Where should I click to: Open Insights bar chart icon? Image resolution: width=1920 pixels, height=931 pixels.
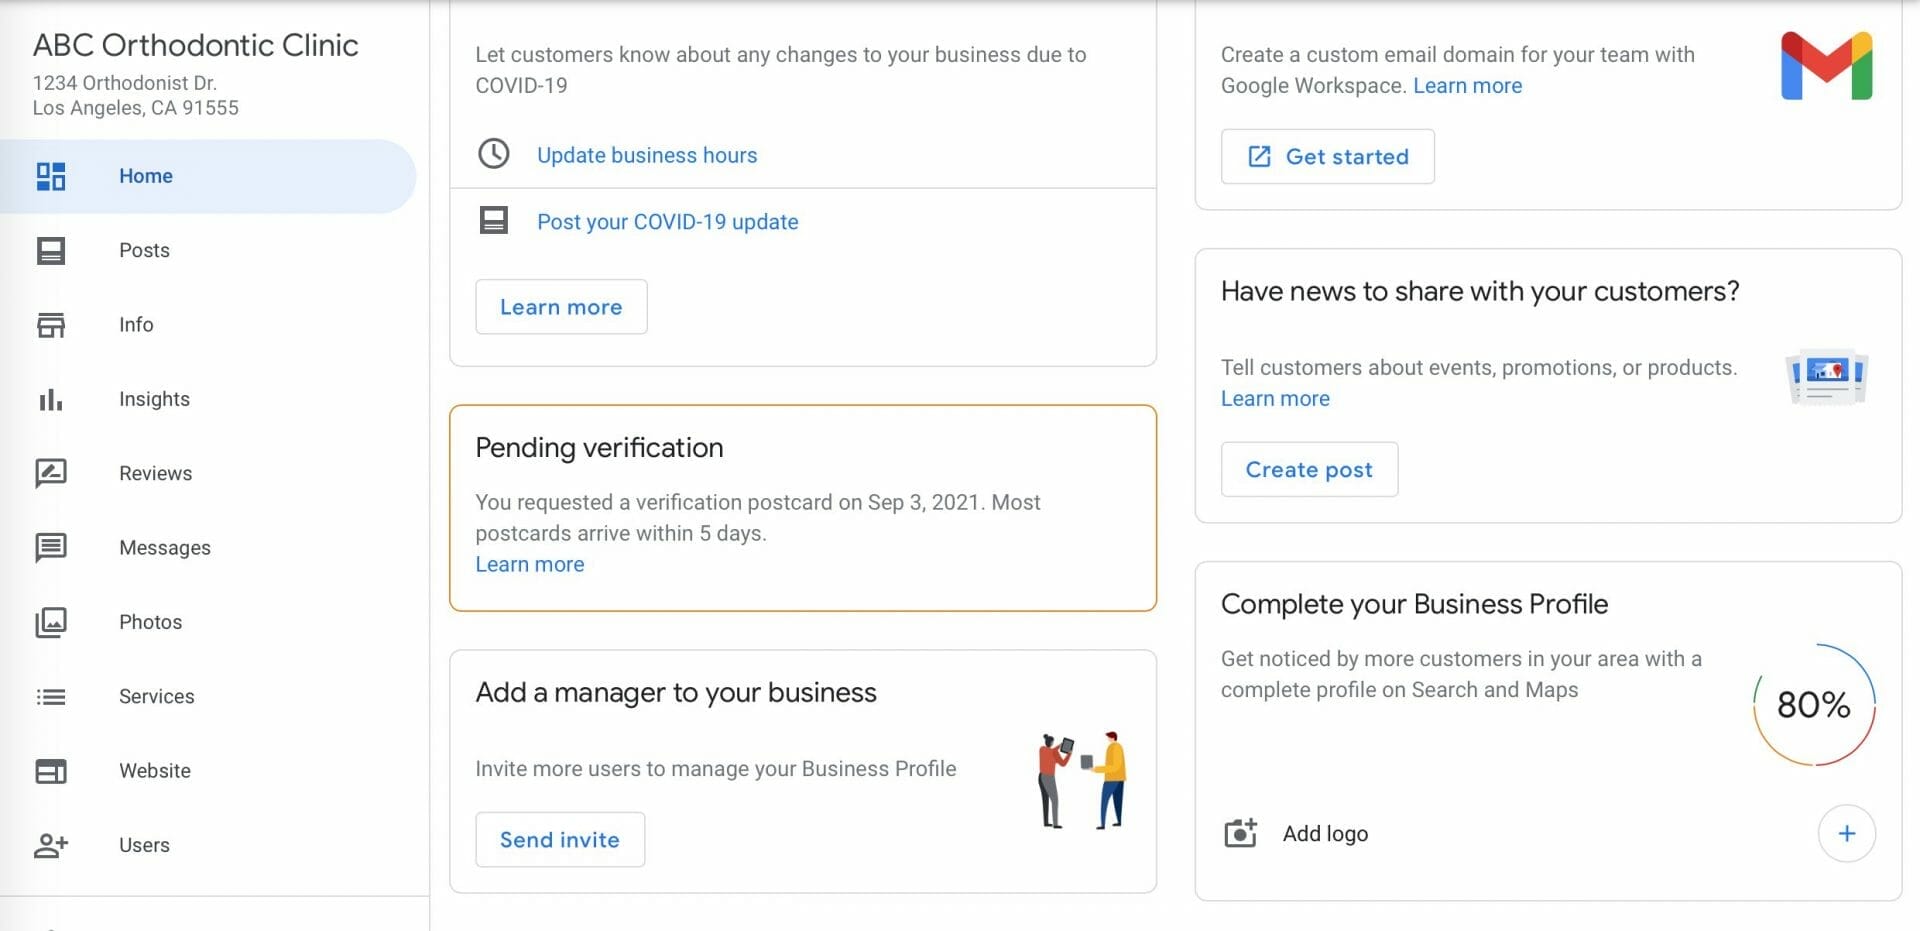tap(51, 400)
